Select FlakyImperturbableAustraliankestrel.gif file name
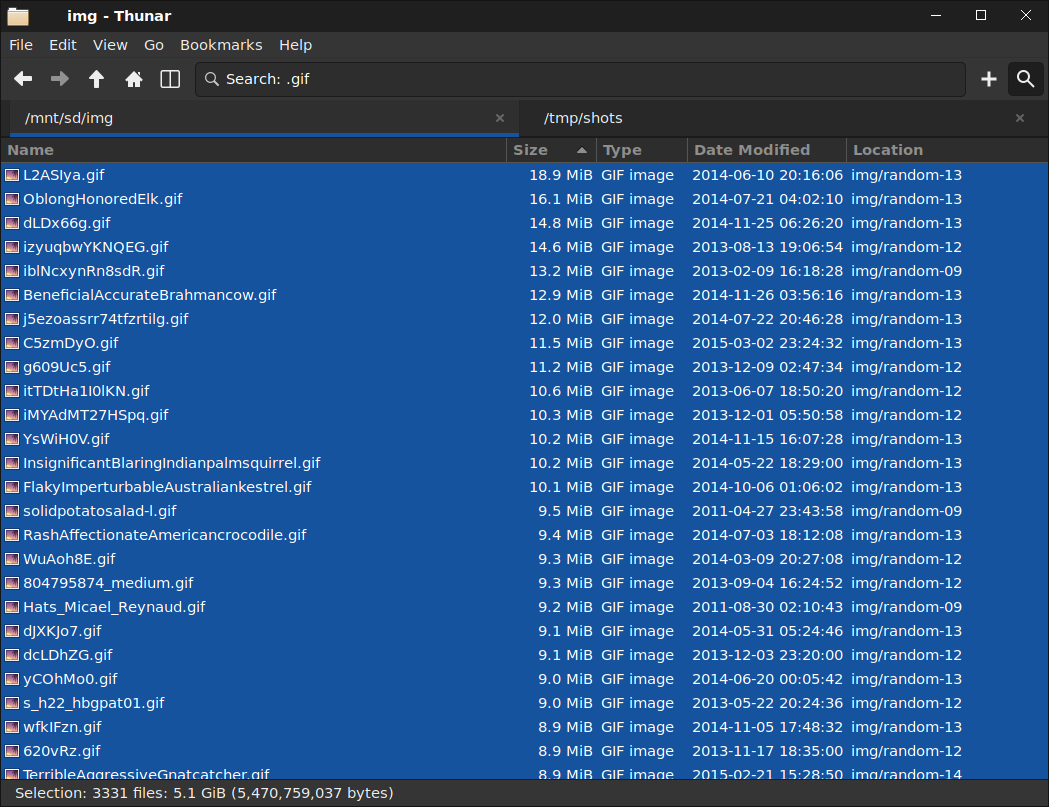The height and width of the screenshot is (807, 1049). pyautogui.click(x=167, y=487)
